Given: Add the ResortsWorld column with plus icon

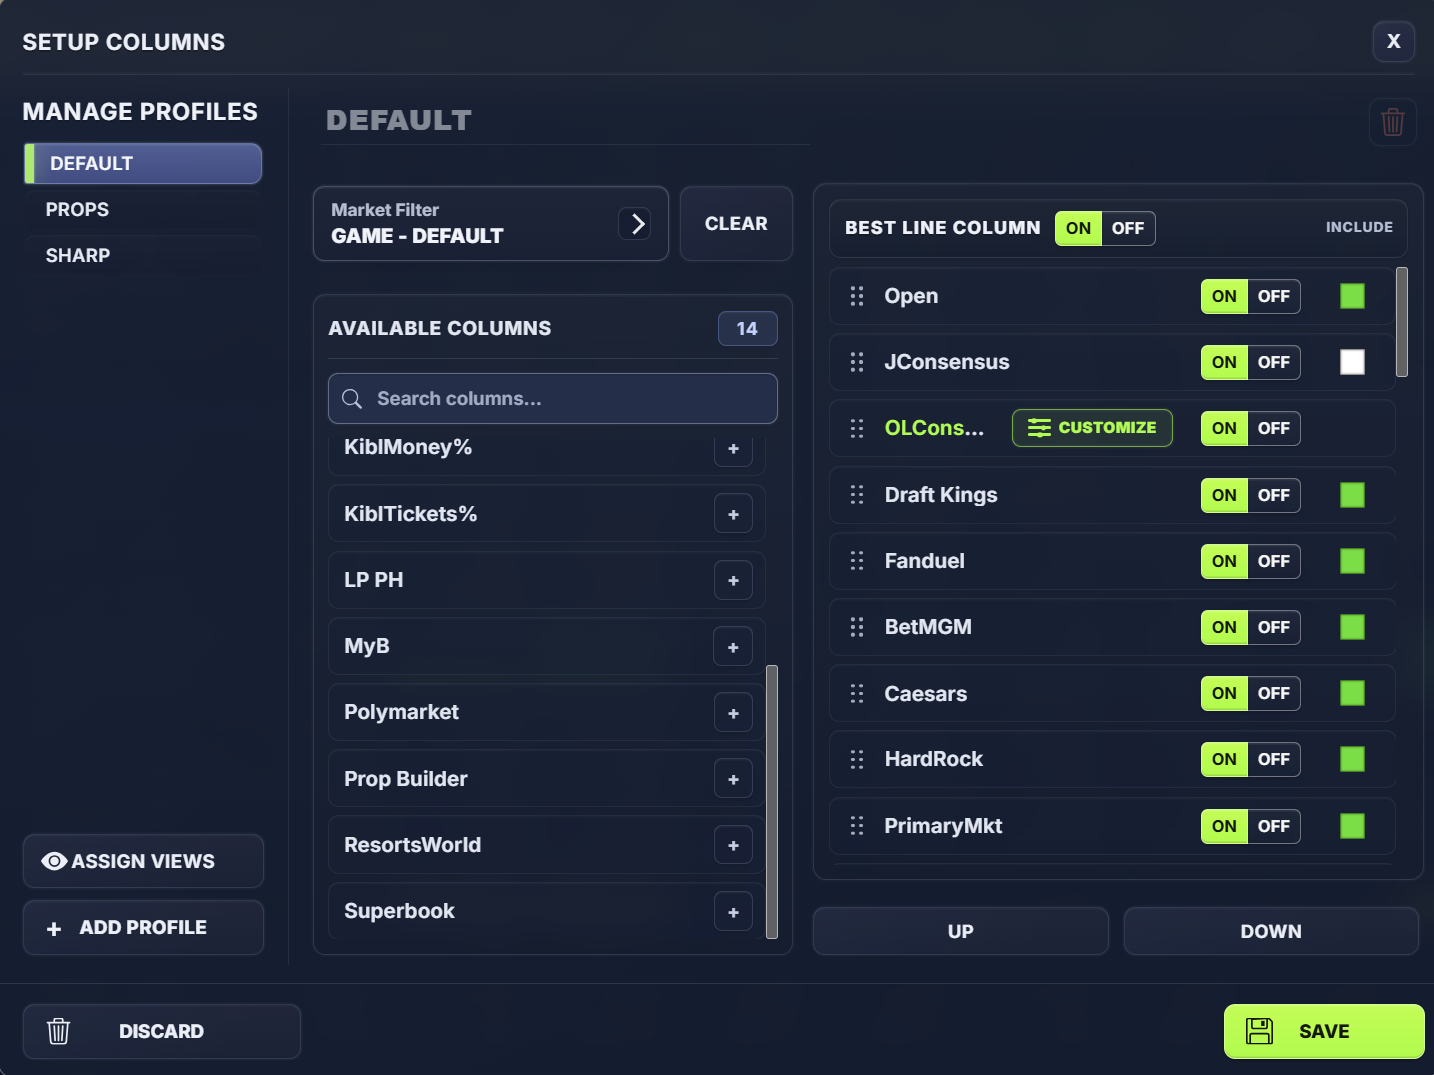Looking at the screenshot, I should [733, 845].
